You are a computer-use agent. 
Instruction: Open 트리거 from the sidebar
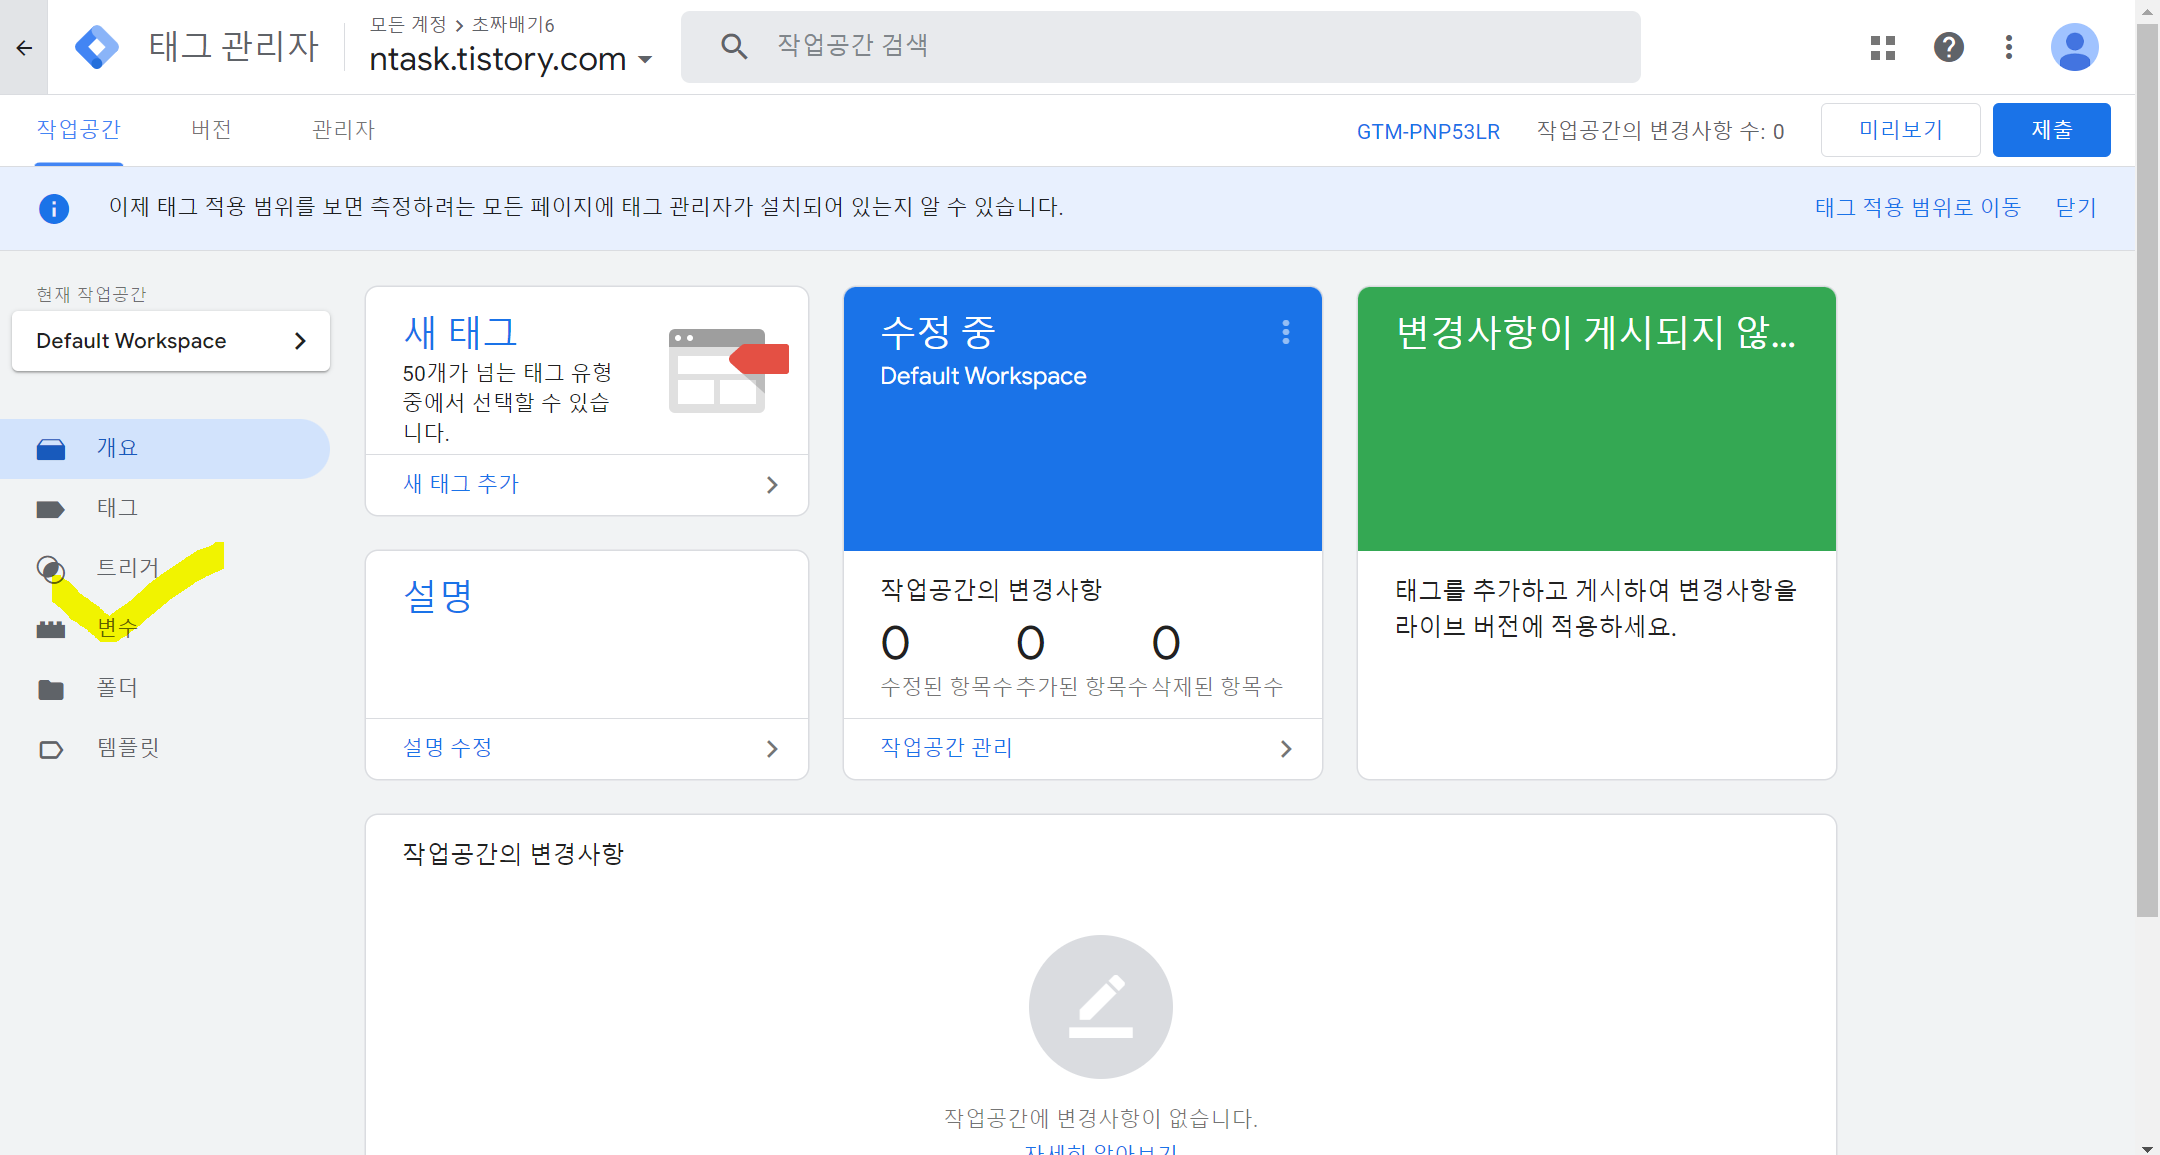[127, 568]
